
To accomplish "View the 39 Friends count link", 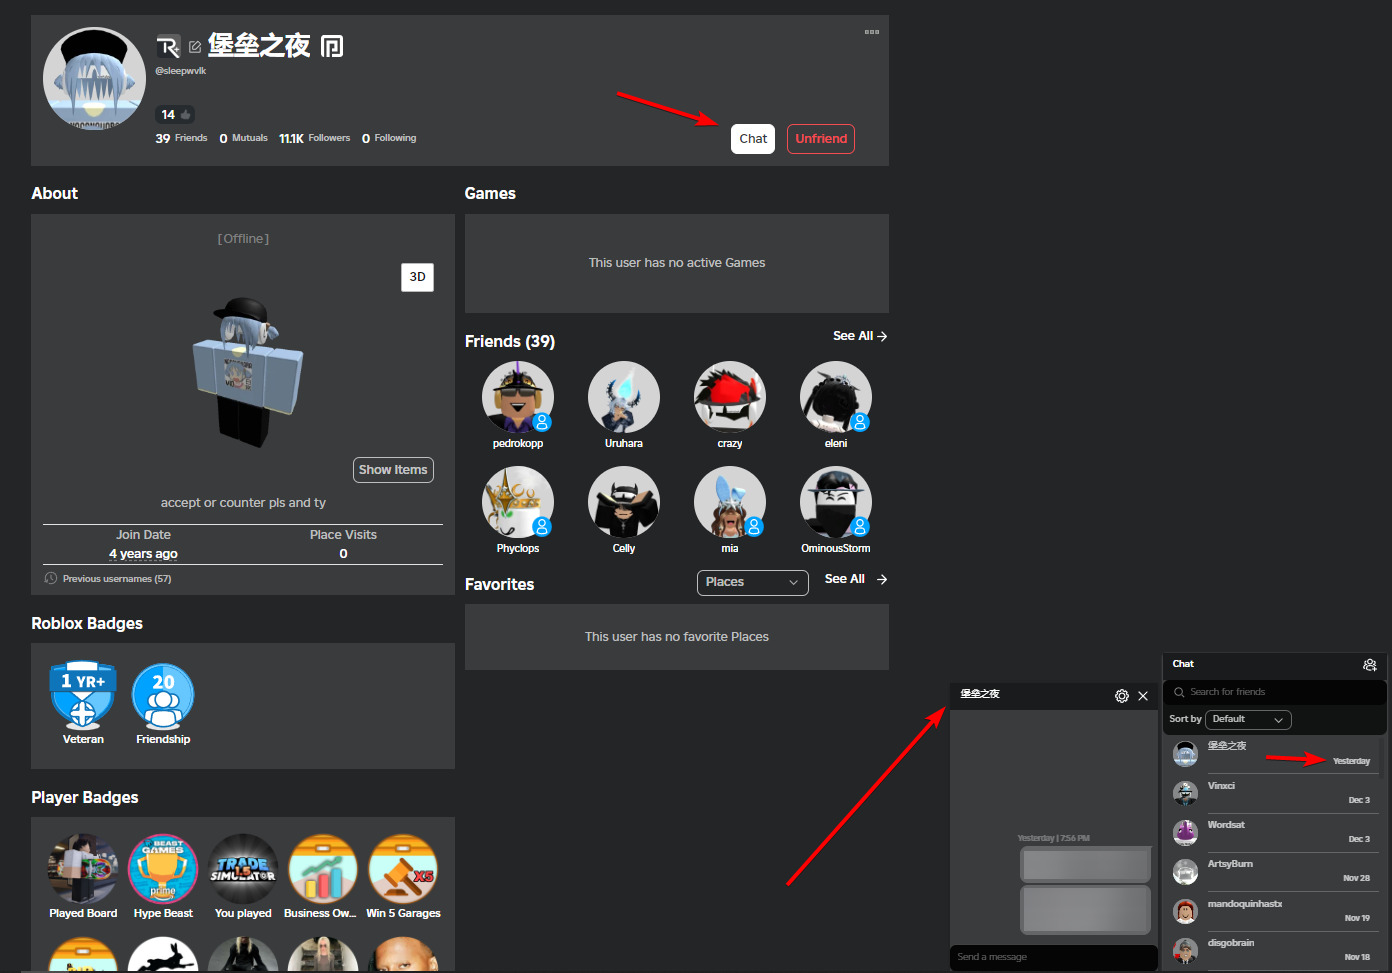I will pos(181,138).
